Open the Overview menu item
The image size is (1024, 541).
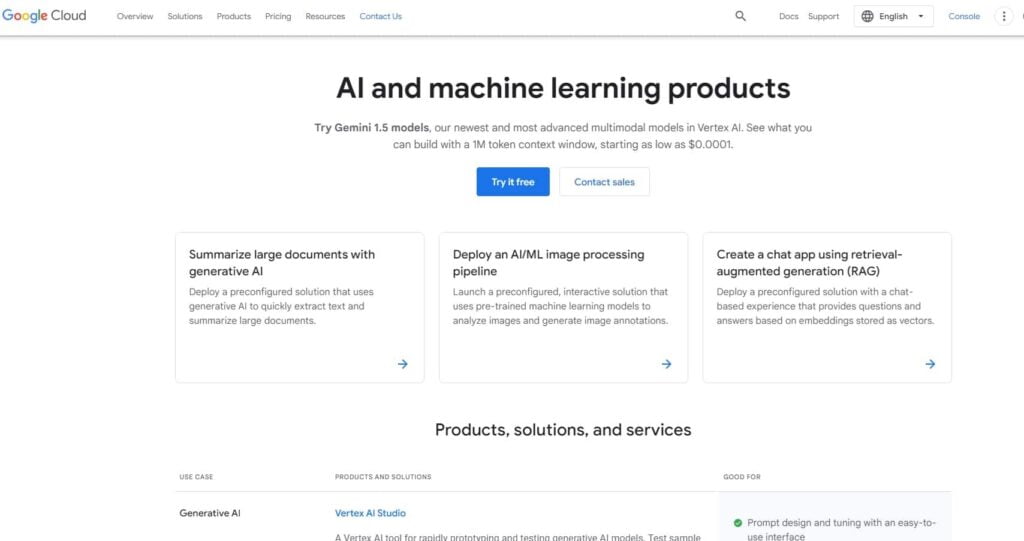(x=135, y=16)
